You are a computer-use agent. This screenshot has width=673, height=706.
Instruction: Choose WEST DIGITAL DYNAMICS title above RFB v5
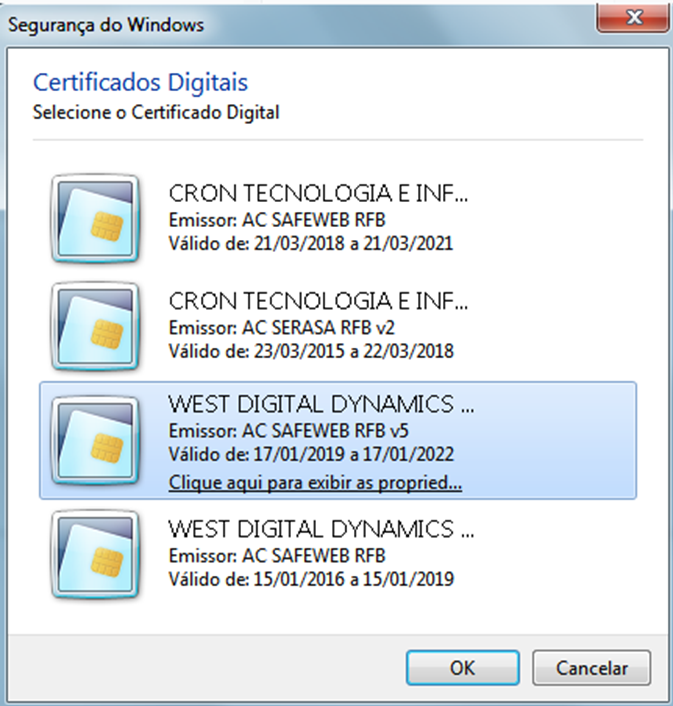click(321, 404)
